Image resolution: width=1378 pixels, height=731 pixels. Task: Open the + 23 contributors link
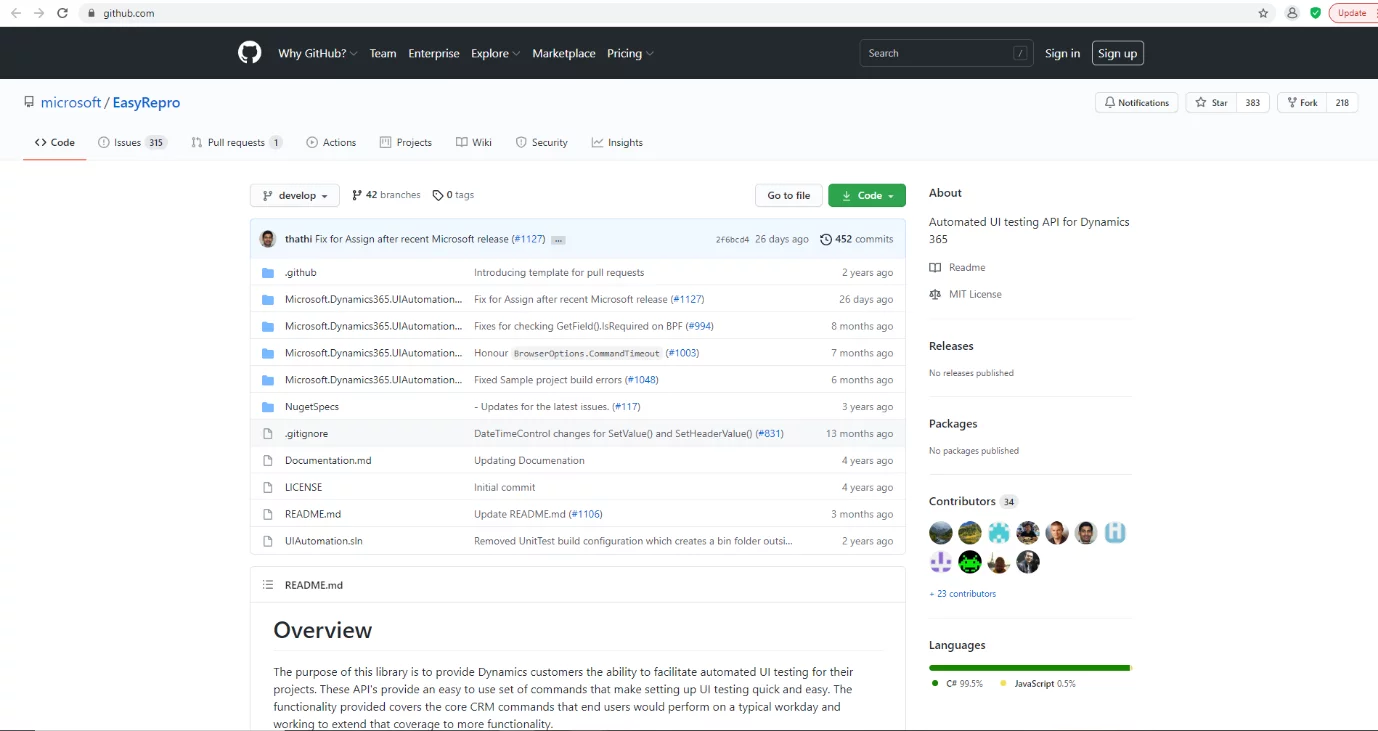(962, 594)
